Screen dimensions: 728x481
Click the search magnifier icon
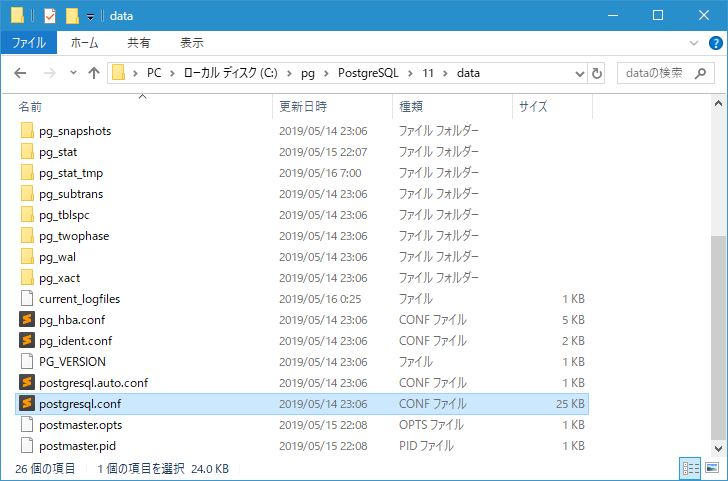point(700,73)
